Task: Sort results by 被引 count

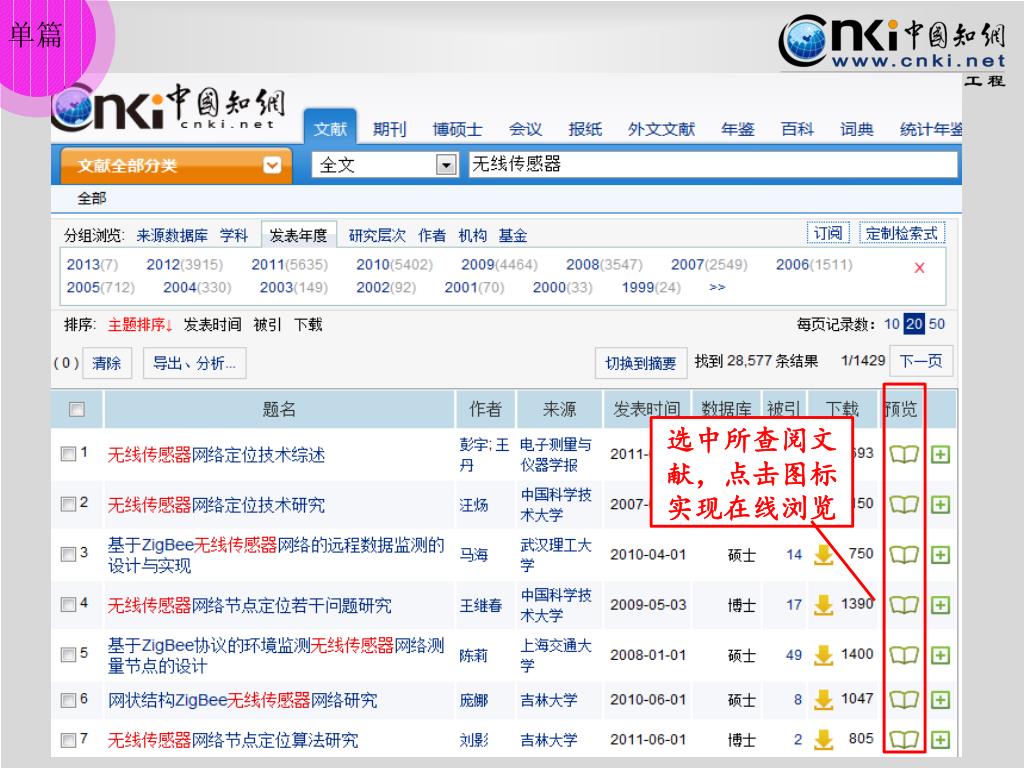Action: tap(267, 325)
